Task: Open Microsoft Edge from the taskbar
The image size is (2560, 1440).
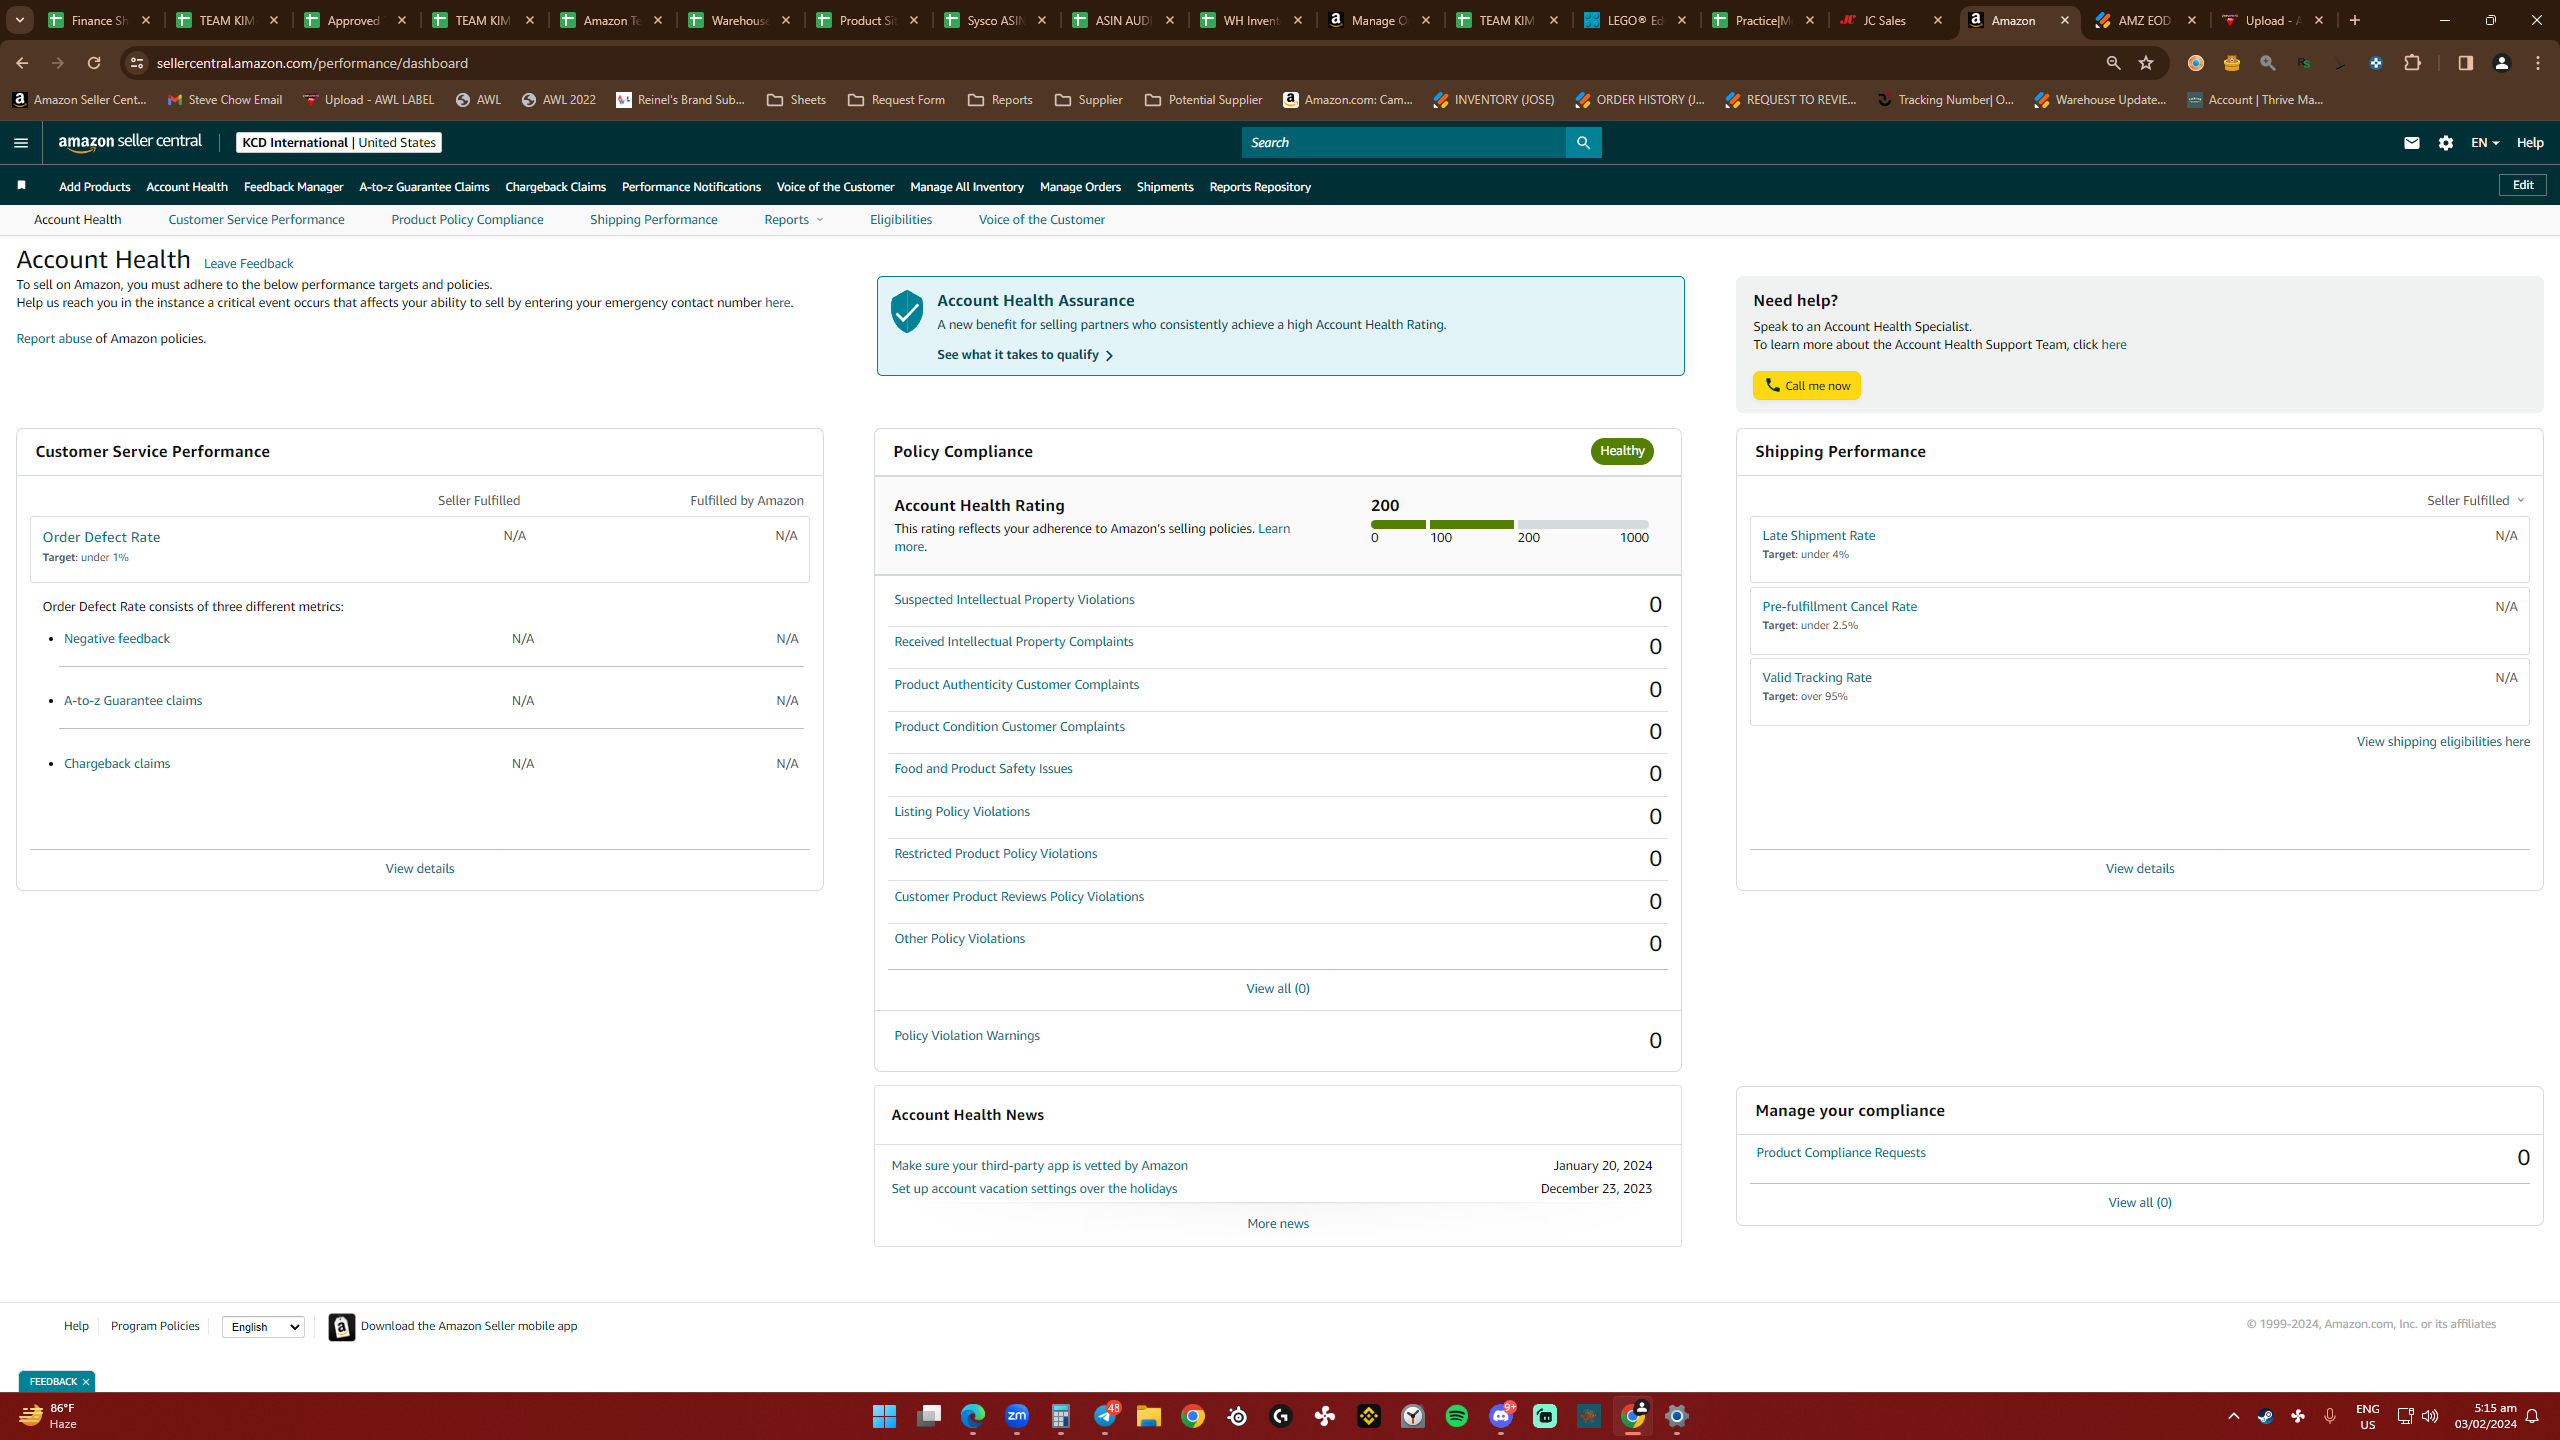Action: coord(973,1416)
